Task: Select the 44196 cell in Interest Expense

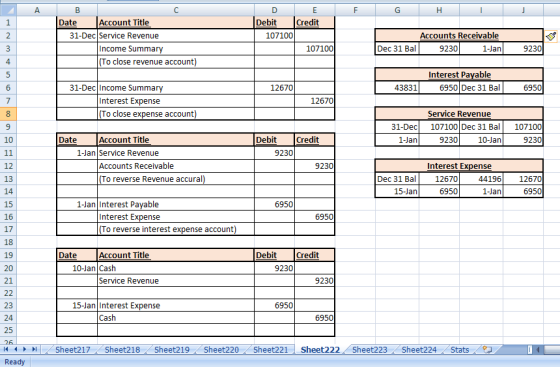Action: [x=481, y=179]
